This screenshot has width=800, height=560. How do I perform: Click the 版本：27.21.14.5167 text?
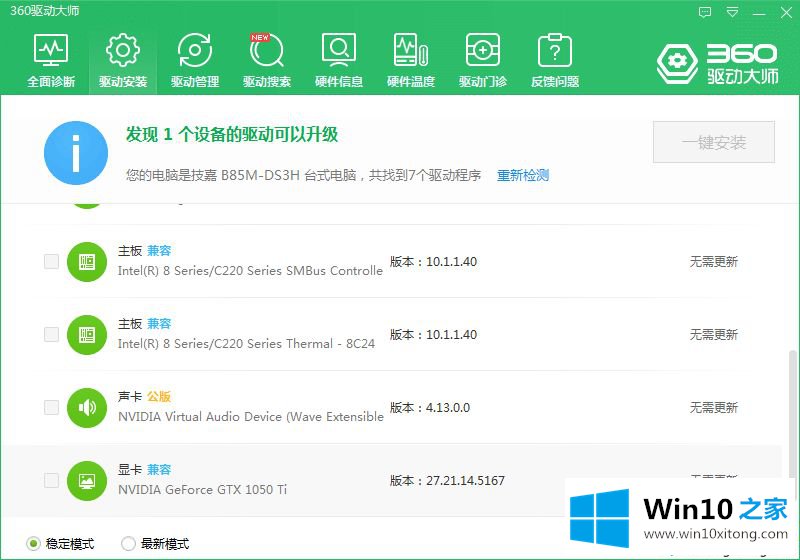447,480
